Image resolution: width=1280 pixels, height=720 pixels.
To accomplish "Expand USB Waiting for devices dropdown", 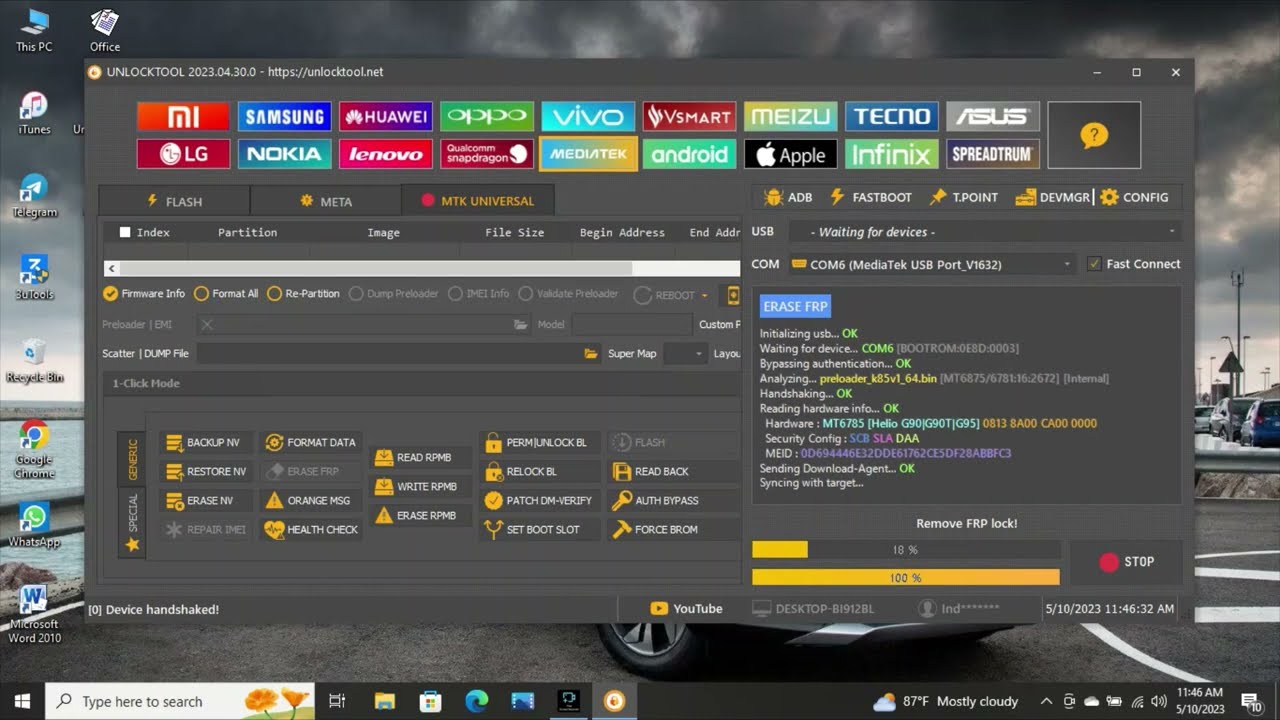I will (x=984, y=232).
